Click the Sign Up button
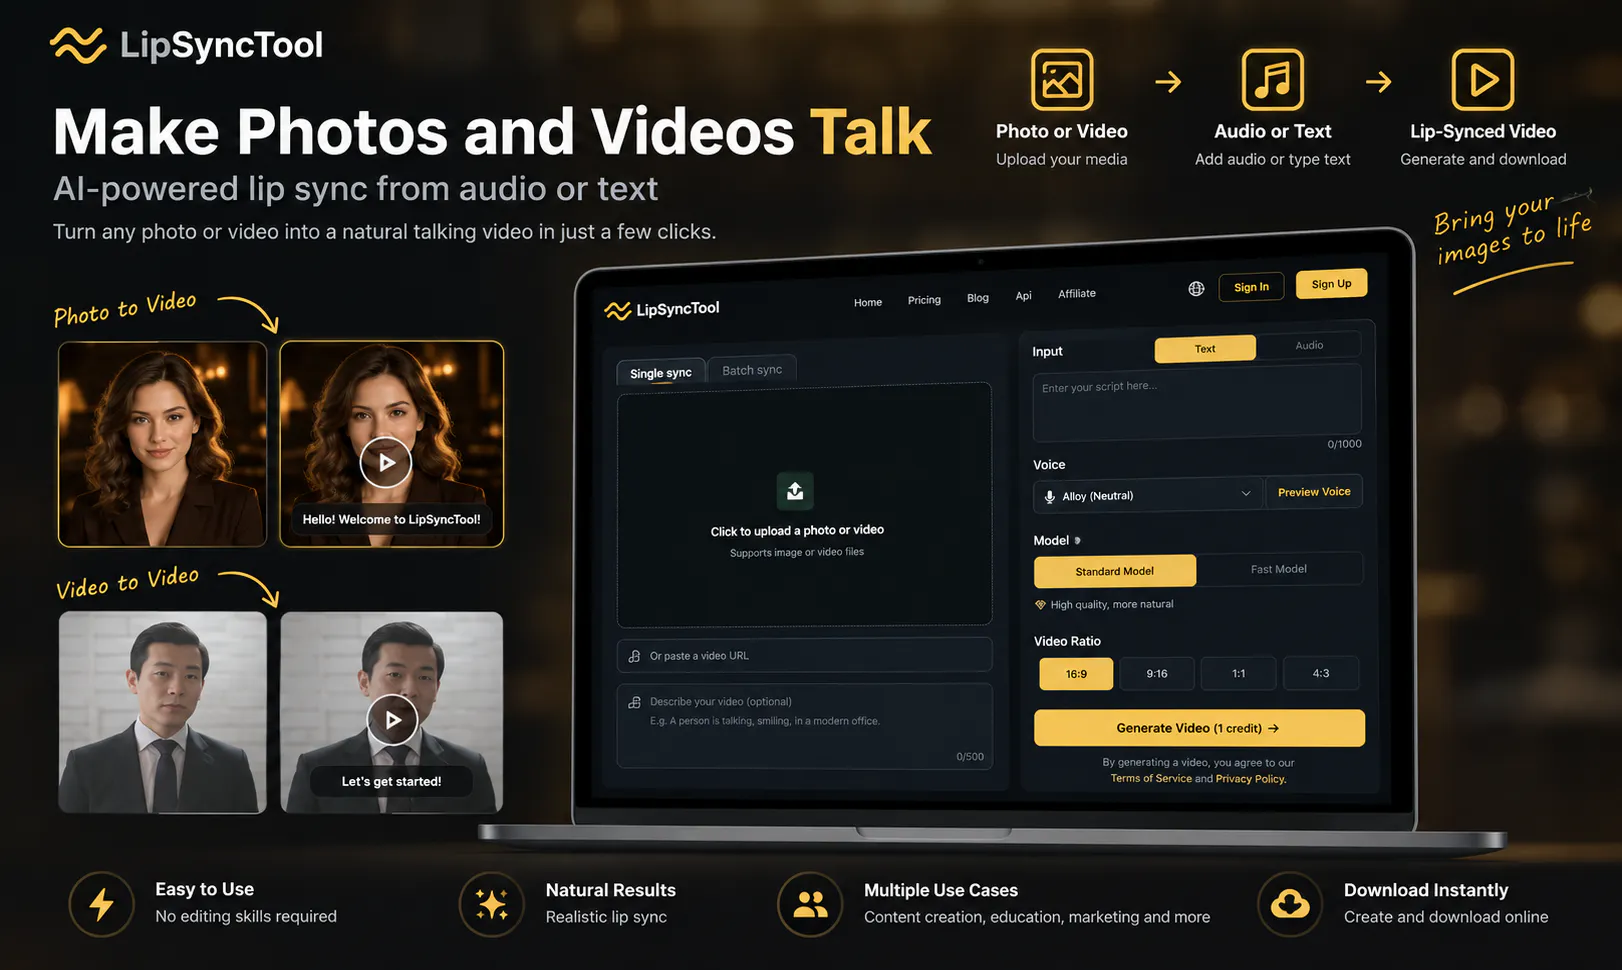 [1331, 284]
